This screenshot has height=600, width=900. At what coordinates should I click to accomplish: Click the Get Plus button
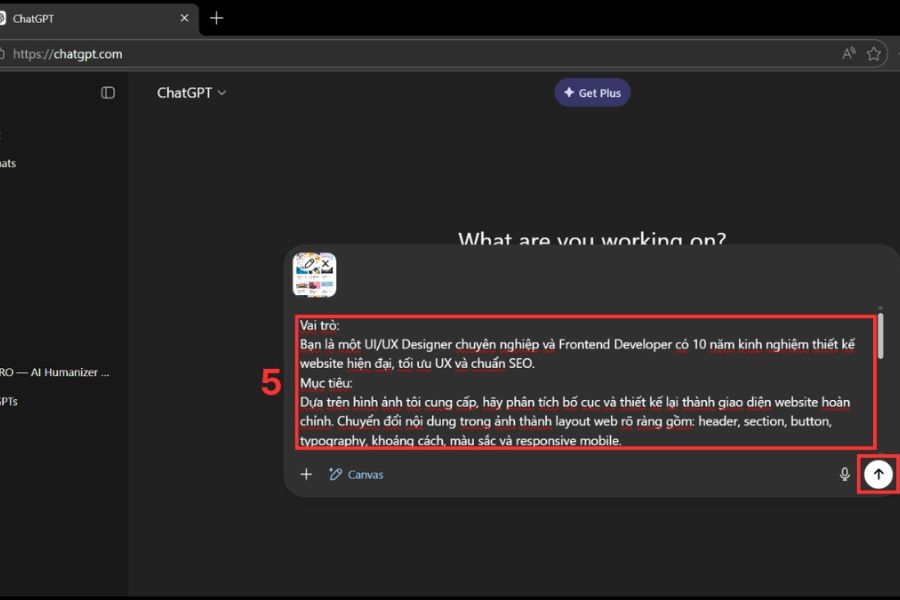tap(592, 93)
